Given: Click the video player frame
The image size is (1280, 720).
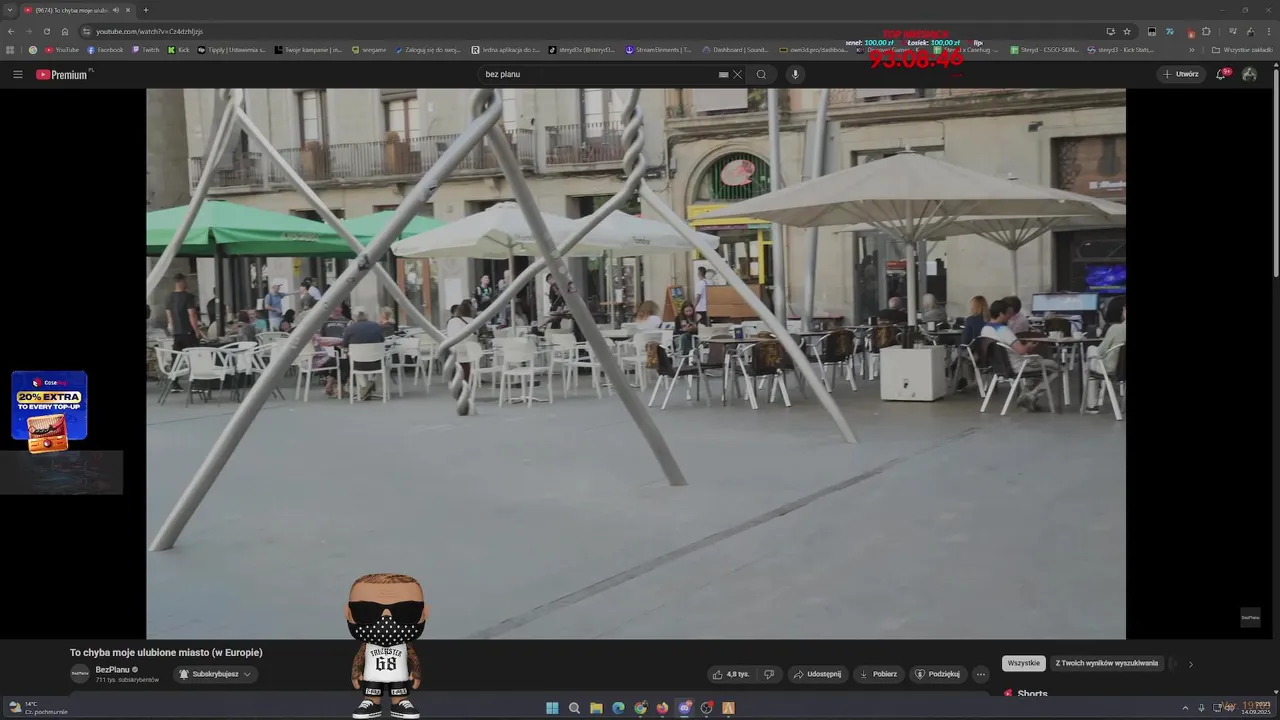Looking at the screenshot, I should (636, 363).
